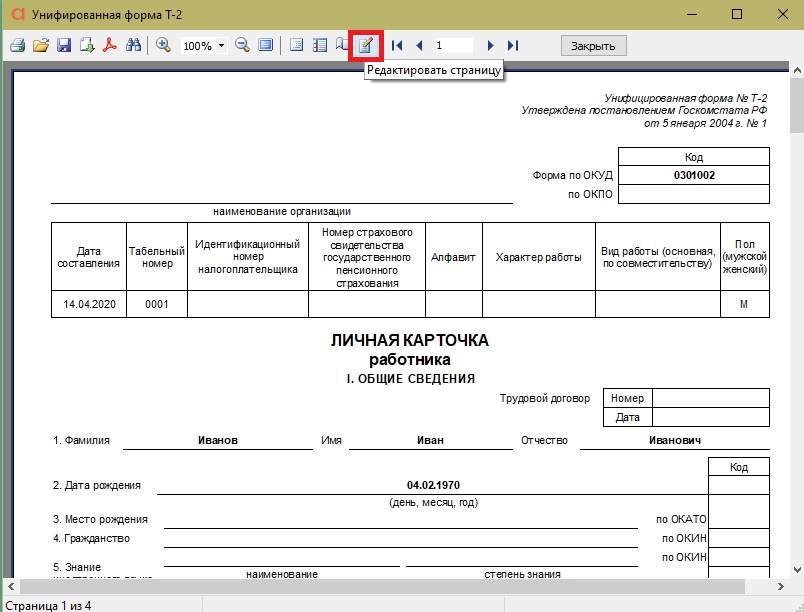Click the Дата составления column header
The width and height of the screenshot is (804, 612).
pyautogui.click(x=89, y=257)
